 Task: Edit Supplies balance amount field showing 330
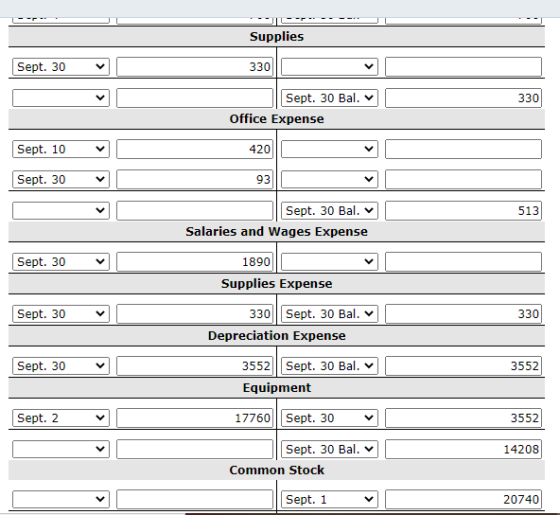[463, 98]
